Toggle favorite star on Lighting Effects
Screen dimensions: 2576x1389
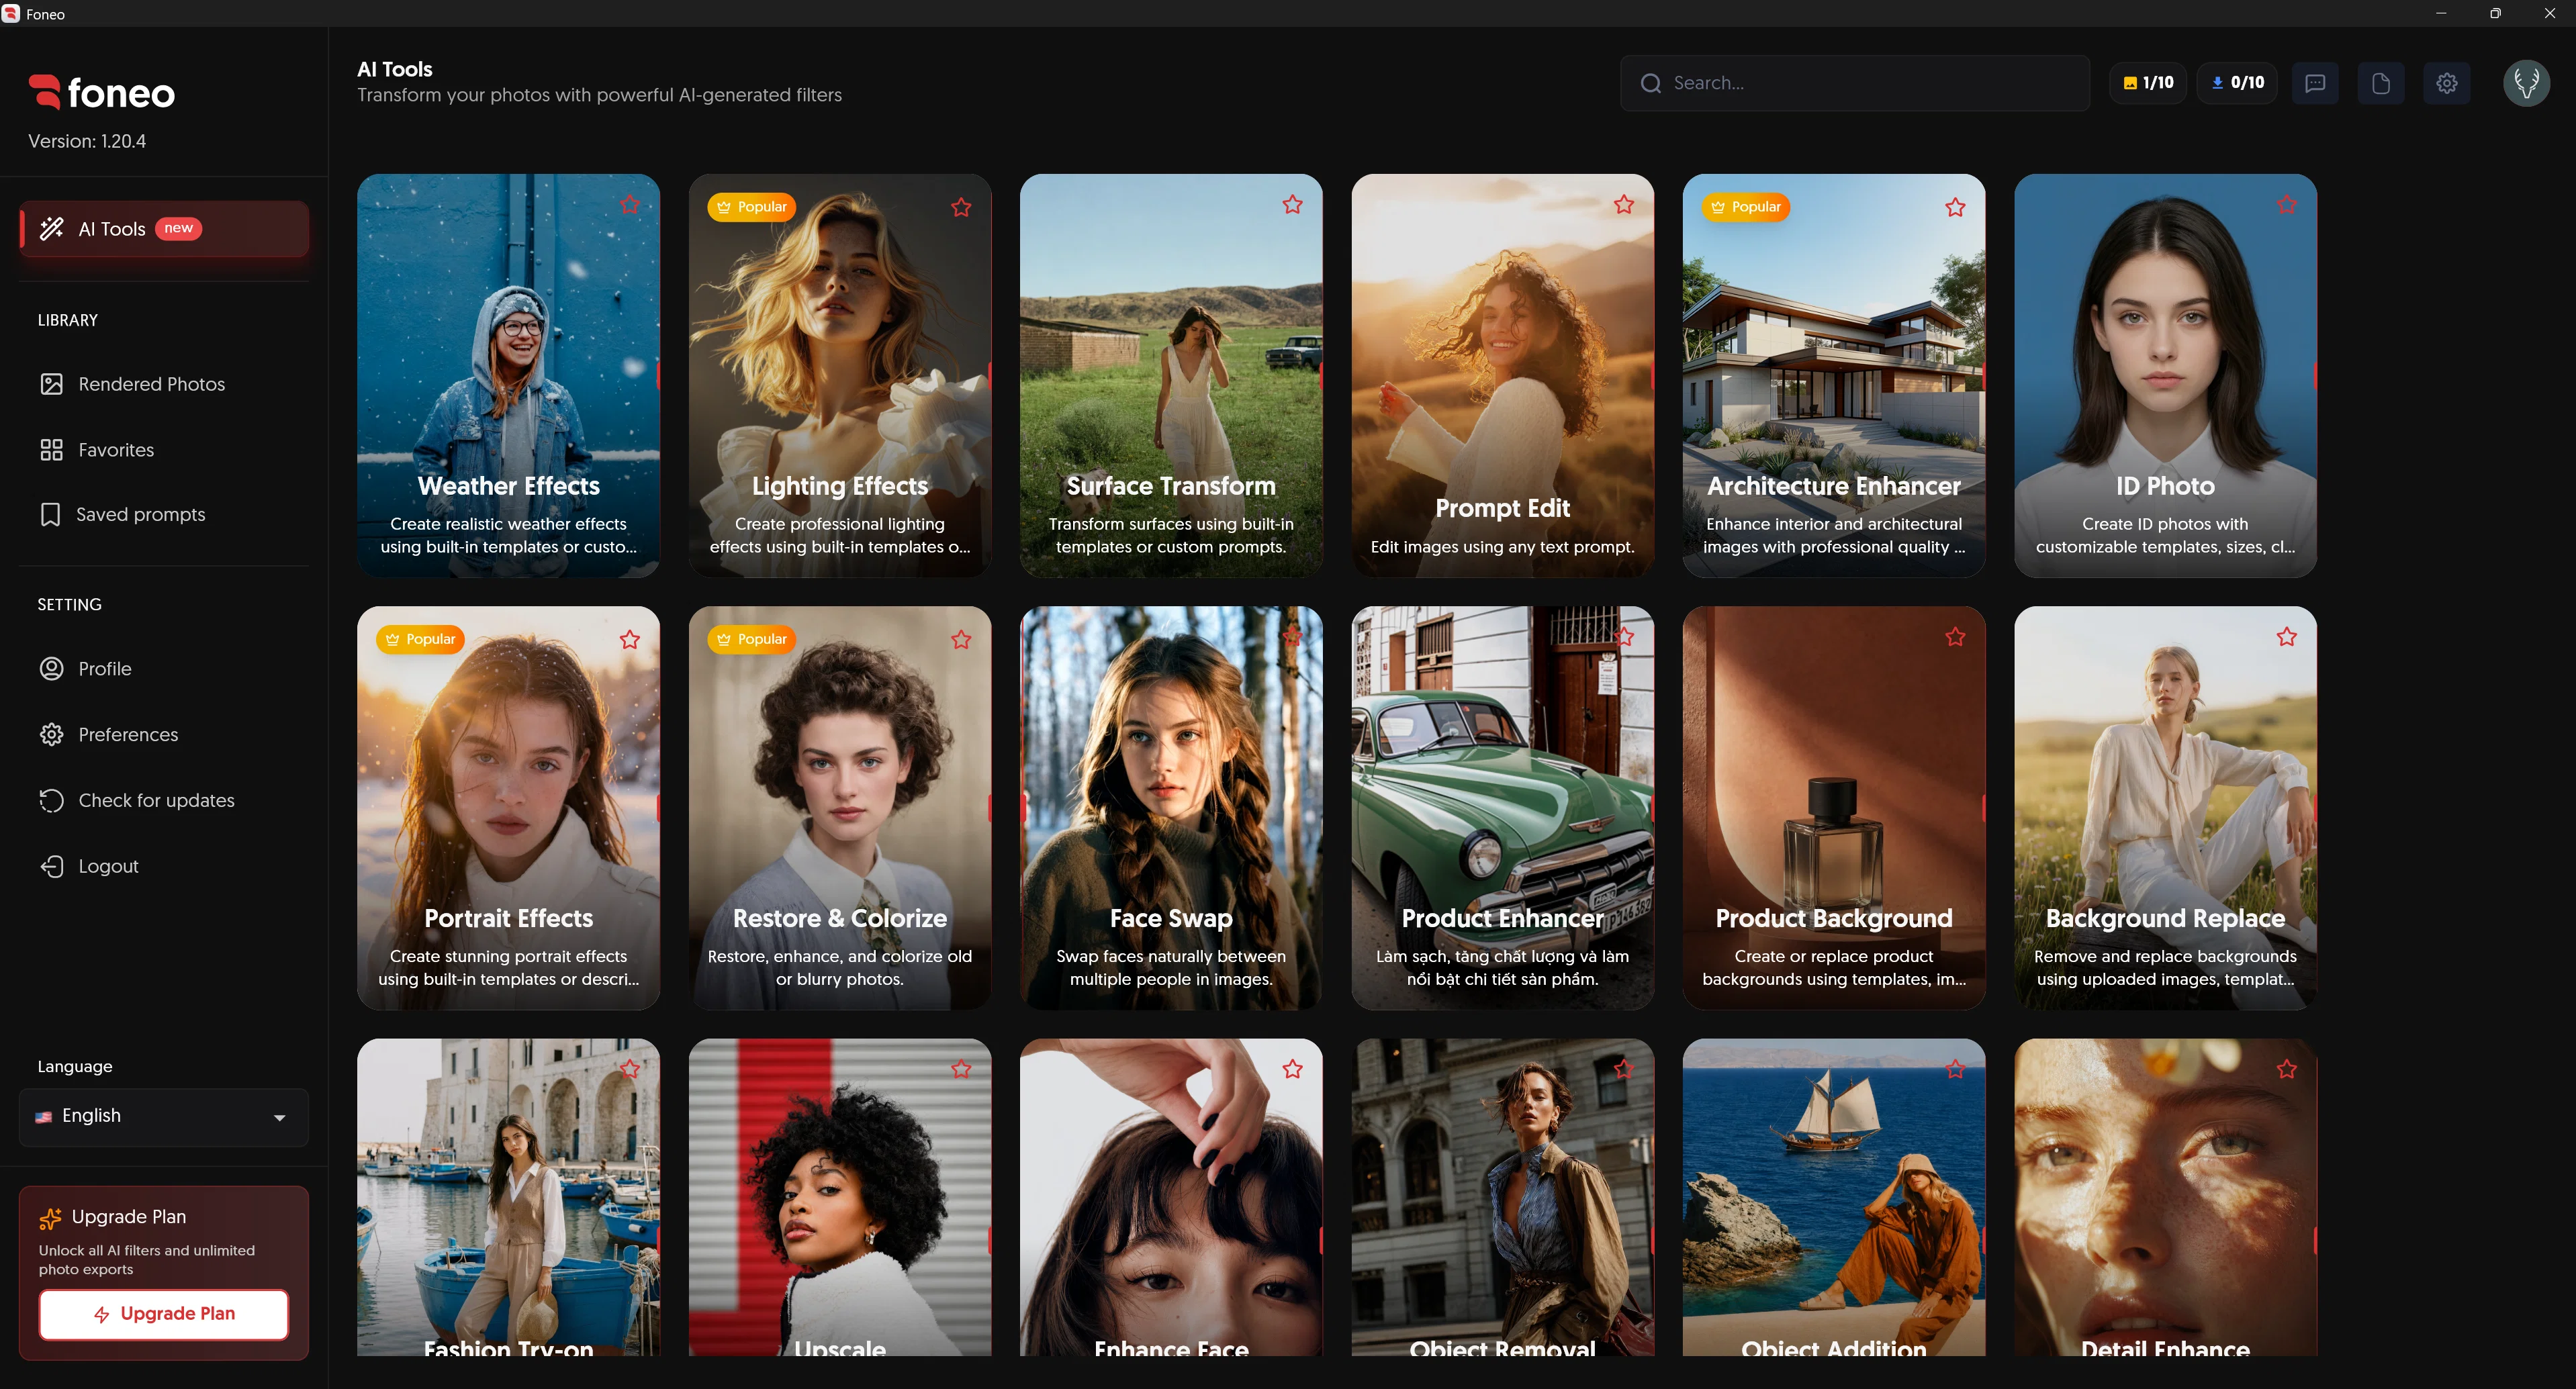(961, 207)
